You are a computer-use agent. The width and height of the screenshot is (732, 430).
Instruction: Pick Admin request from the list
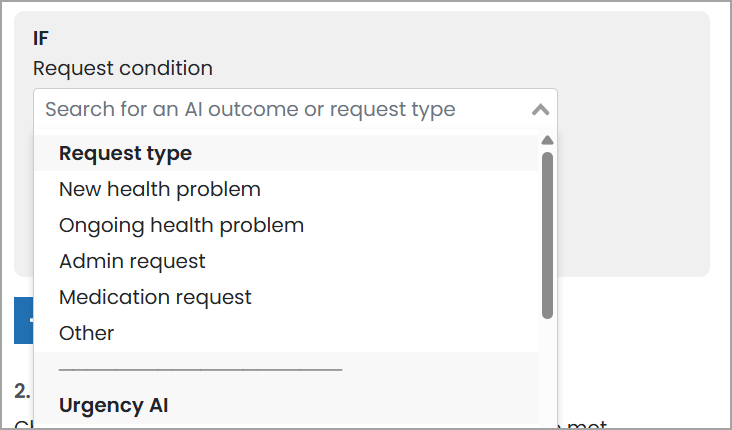pos(132,261)
